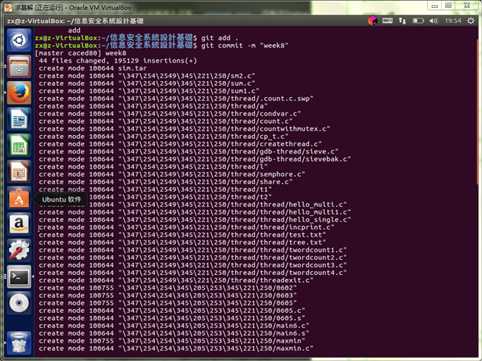Click the line ending in thread/share.c
This screenshot has width=482, height=361.
pyautogui.click(x=166, y=182)
